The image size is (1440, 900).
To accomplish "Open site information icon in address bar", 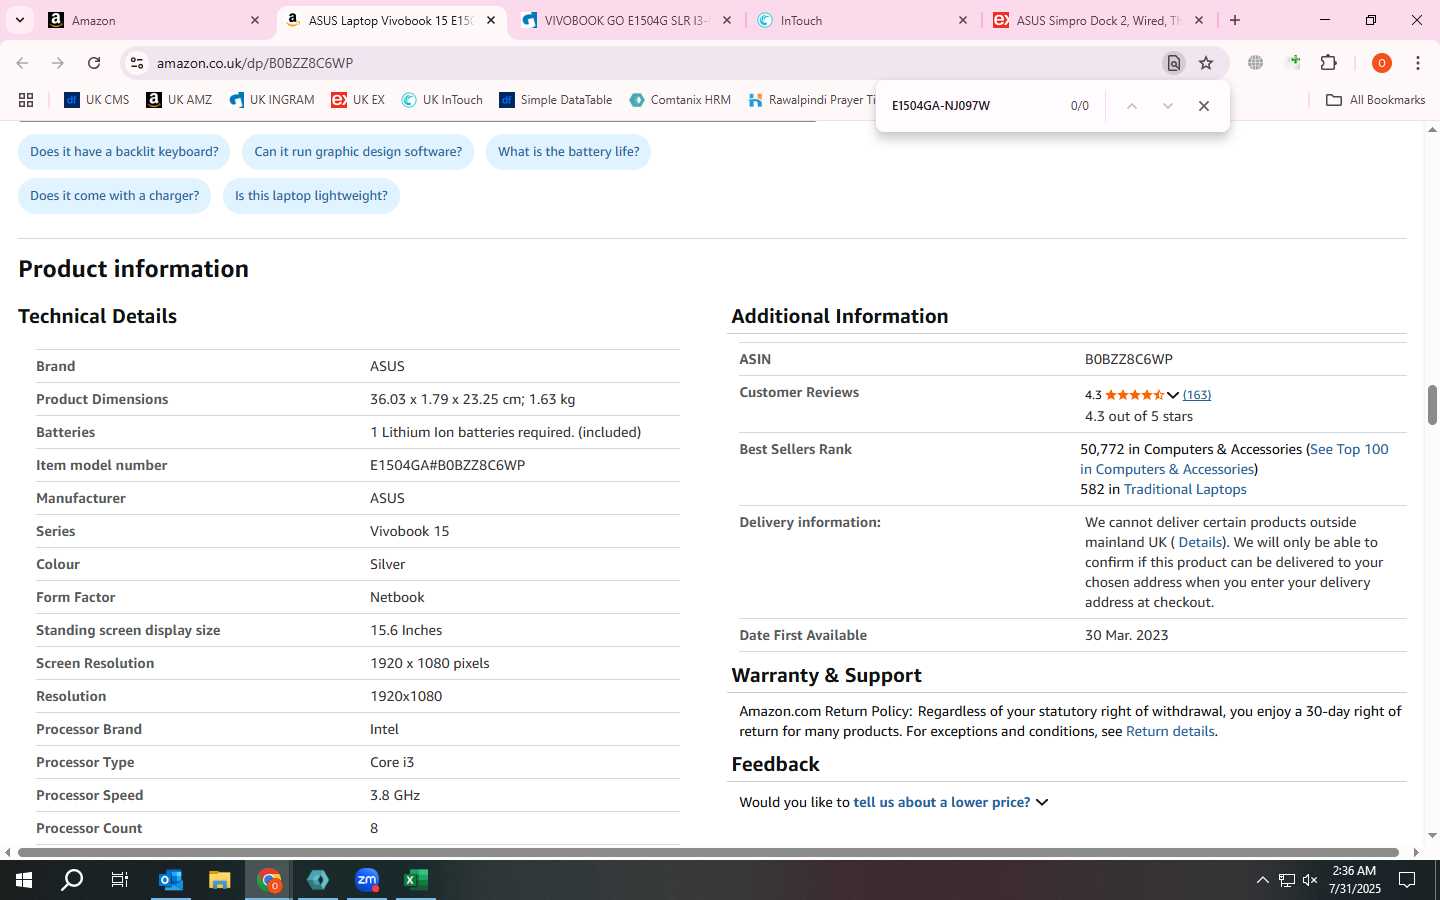I will (x=136, y=63).
